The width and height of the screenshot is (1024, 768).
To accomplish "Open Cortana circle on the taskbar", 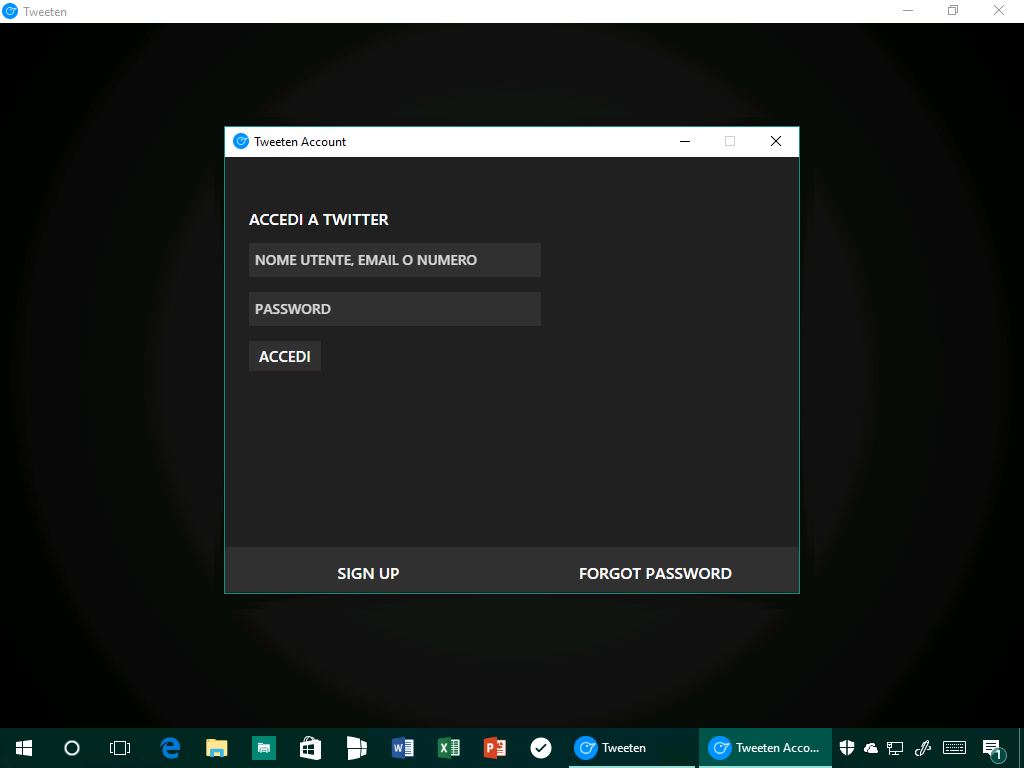I will click(72, 748).
